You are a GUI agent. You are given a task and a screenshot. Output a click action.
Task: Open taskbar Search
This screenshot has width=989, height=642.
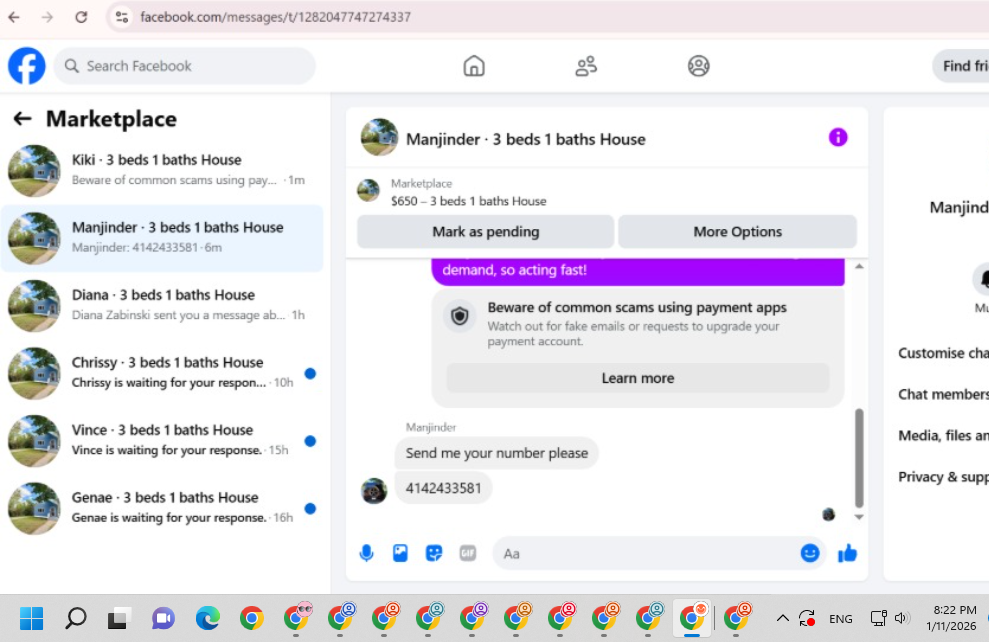coord(76,618)
